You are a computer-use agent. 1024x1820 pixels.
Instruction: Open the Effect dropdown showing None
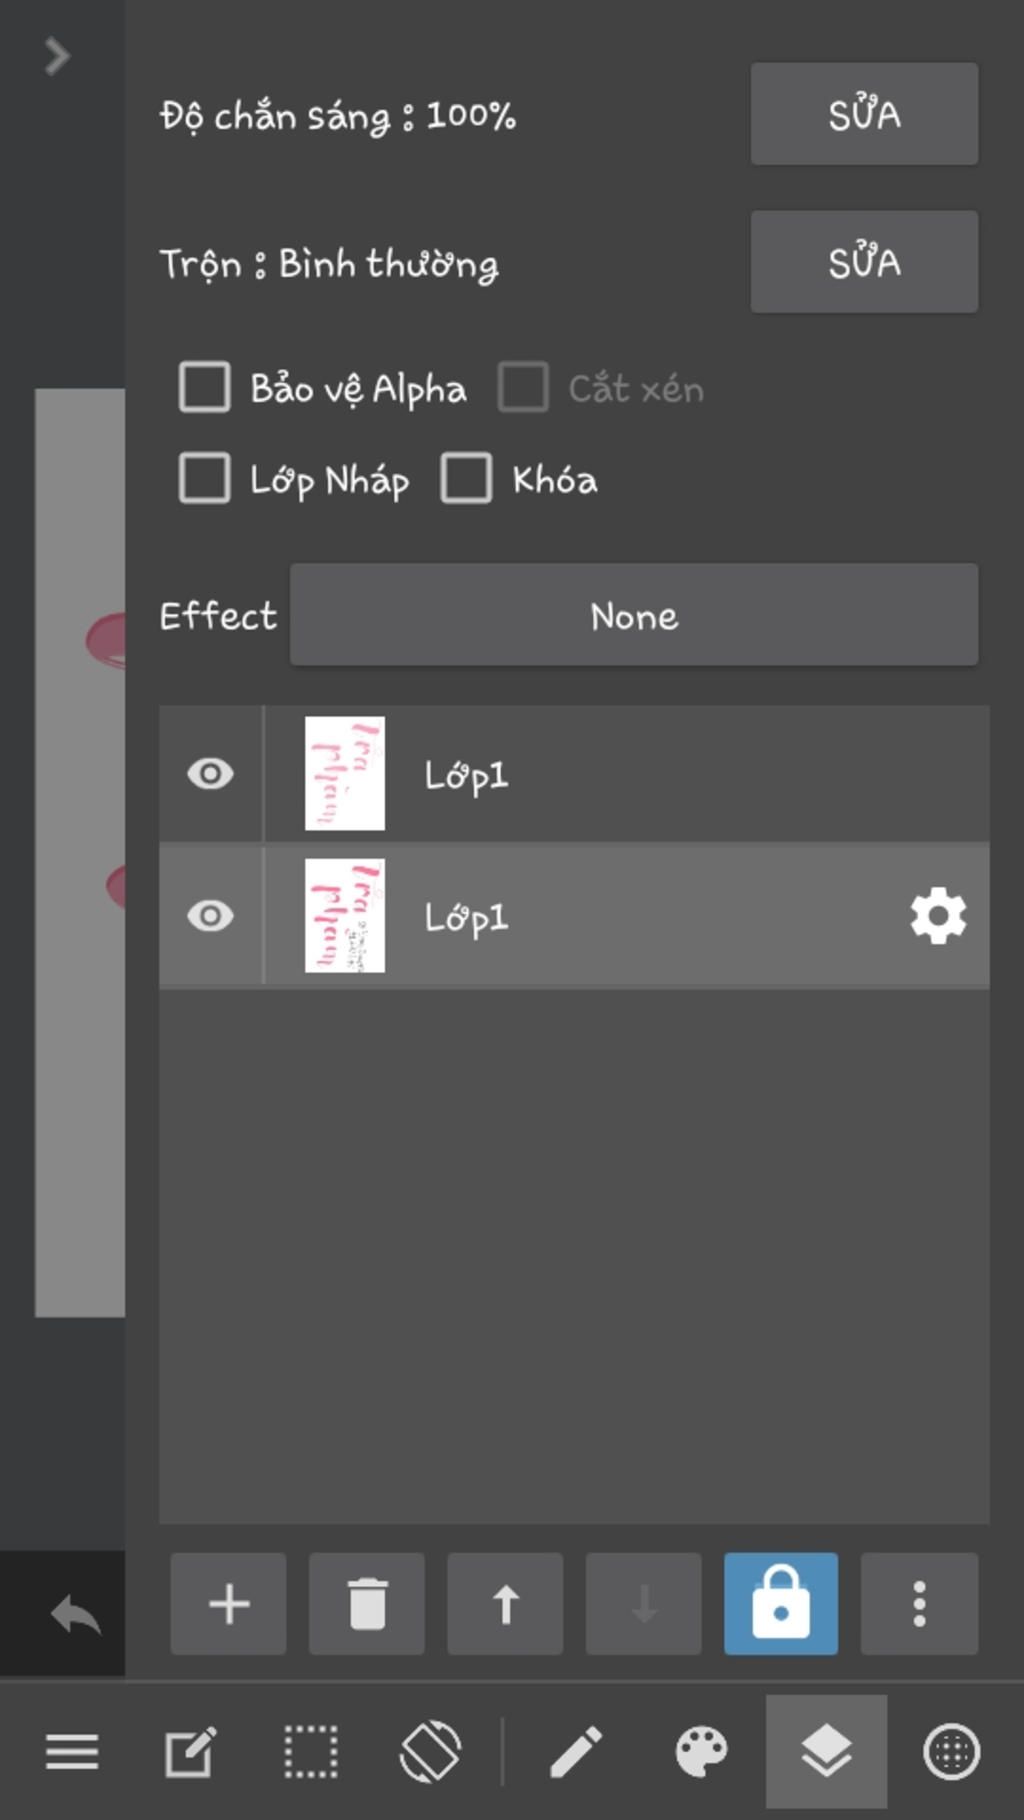click(633, 615)
